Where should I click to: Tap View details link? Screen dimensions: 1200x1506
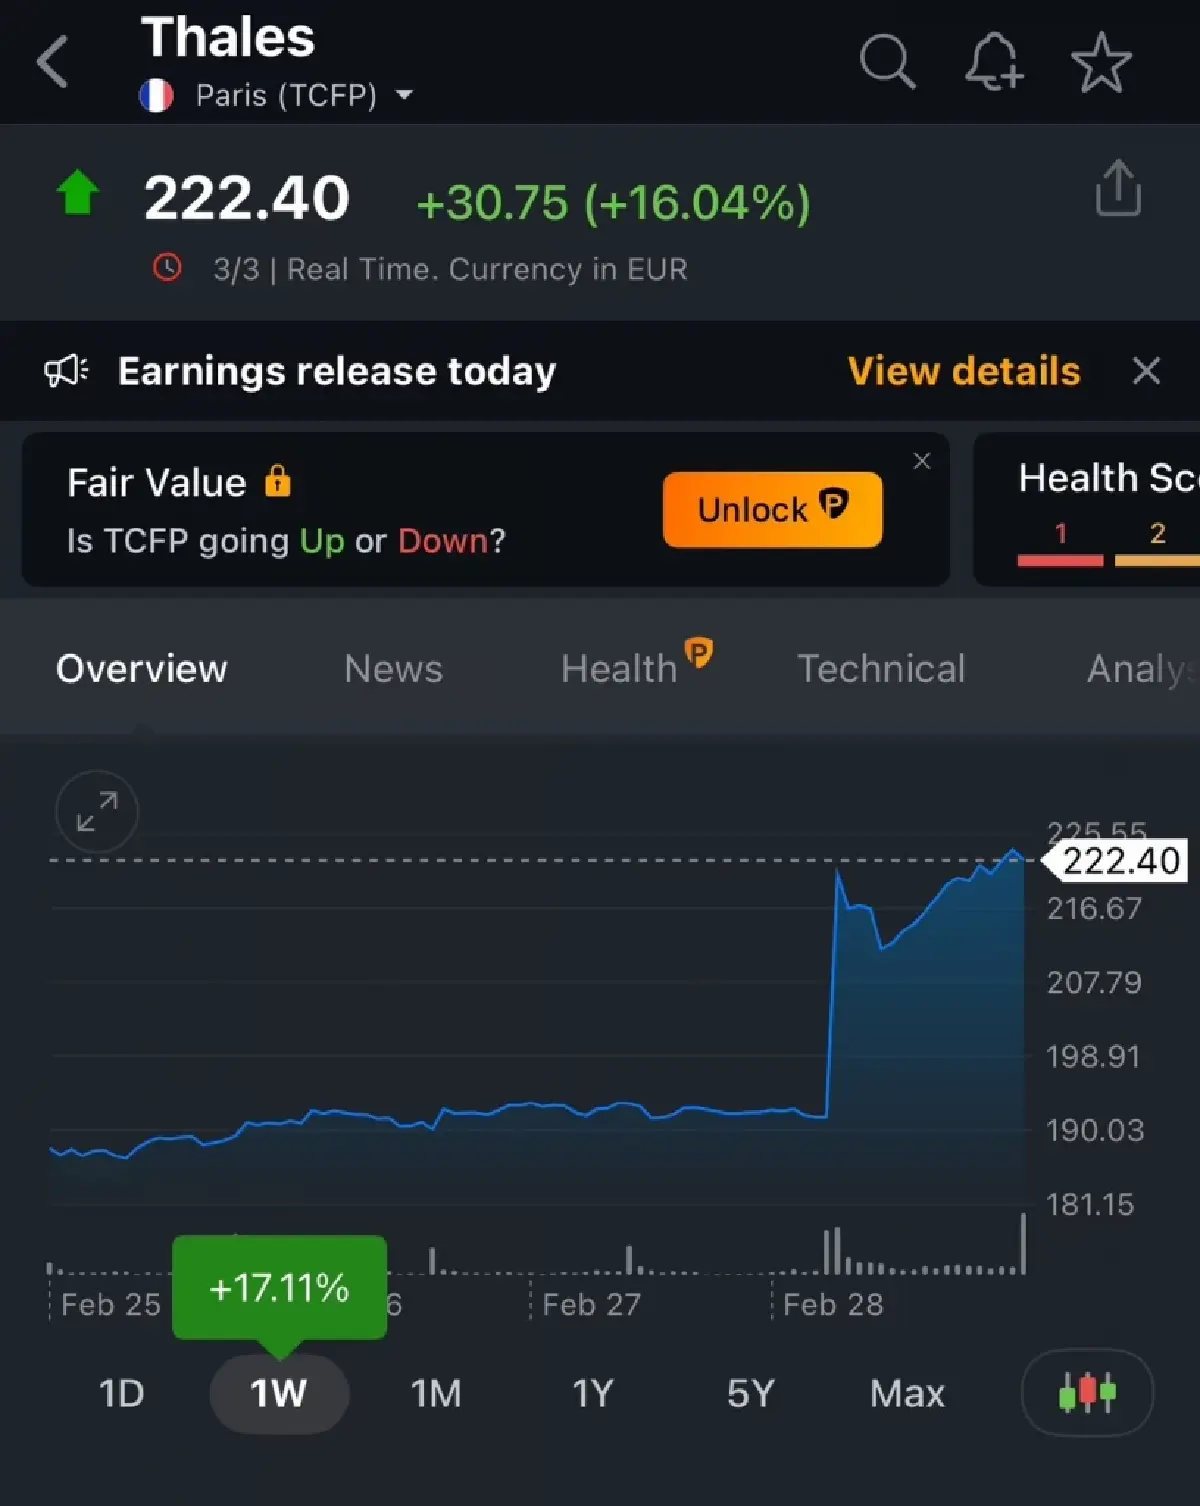[963, 371]
